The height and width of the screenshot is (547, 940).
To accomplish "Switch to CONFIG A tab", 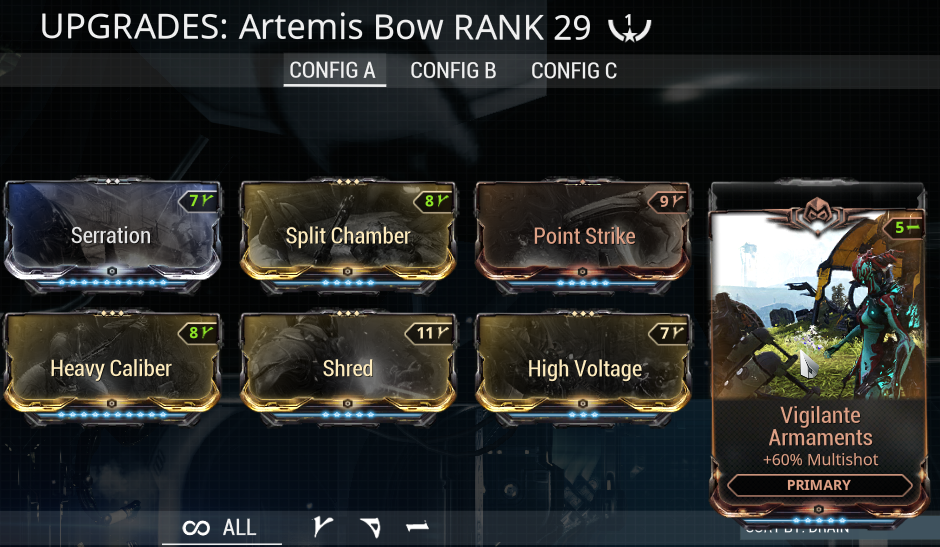I will click(x=333, y=70).
